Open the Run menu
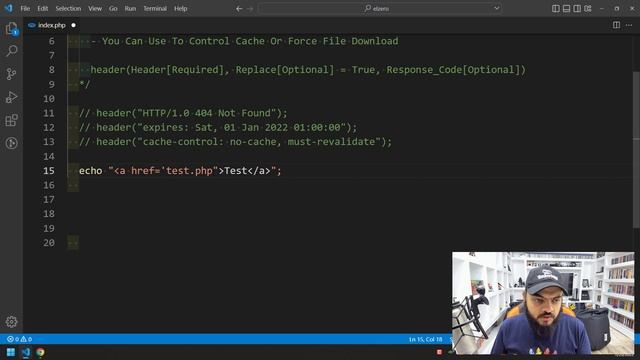 tap(130, 9)
